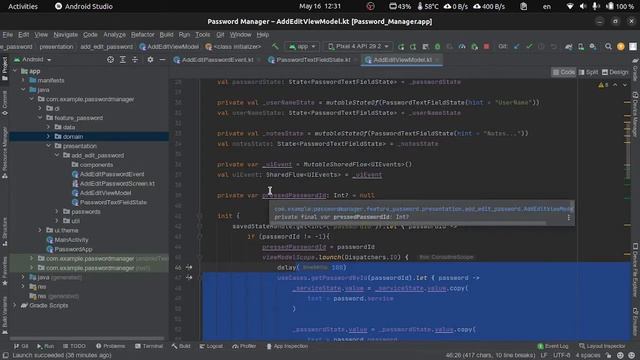Open Layout Inspector
640x360 pixels.
pyautogui.click(x=602, y=346)
